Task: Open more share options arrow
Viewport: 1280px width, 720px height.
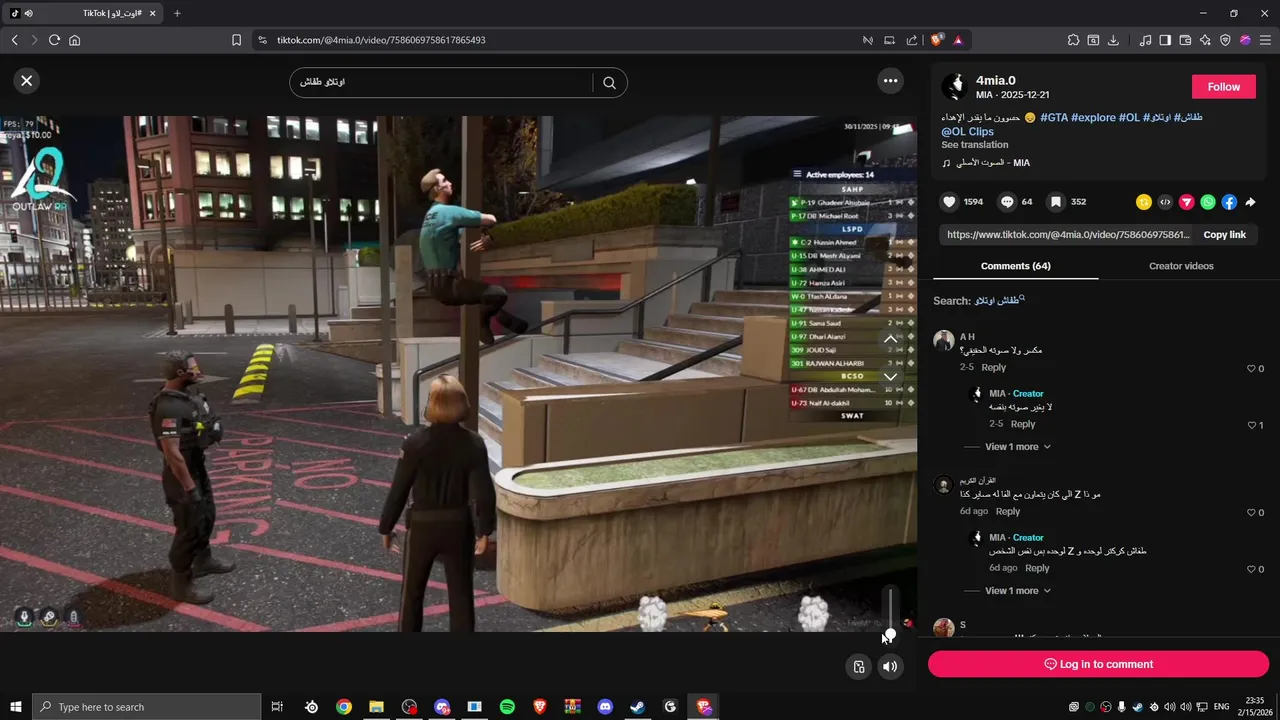Action: coord(1250,202)
